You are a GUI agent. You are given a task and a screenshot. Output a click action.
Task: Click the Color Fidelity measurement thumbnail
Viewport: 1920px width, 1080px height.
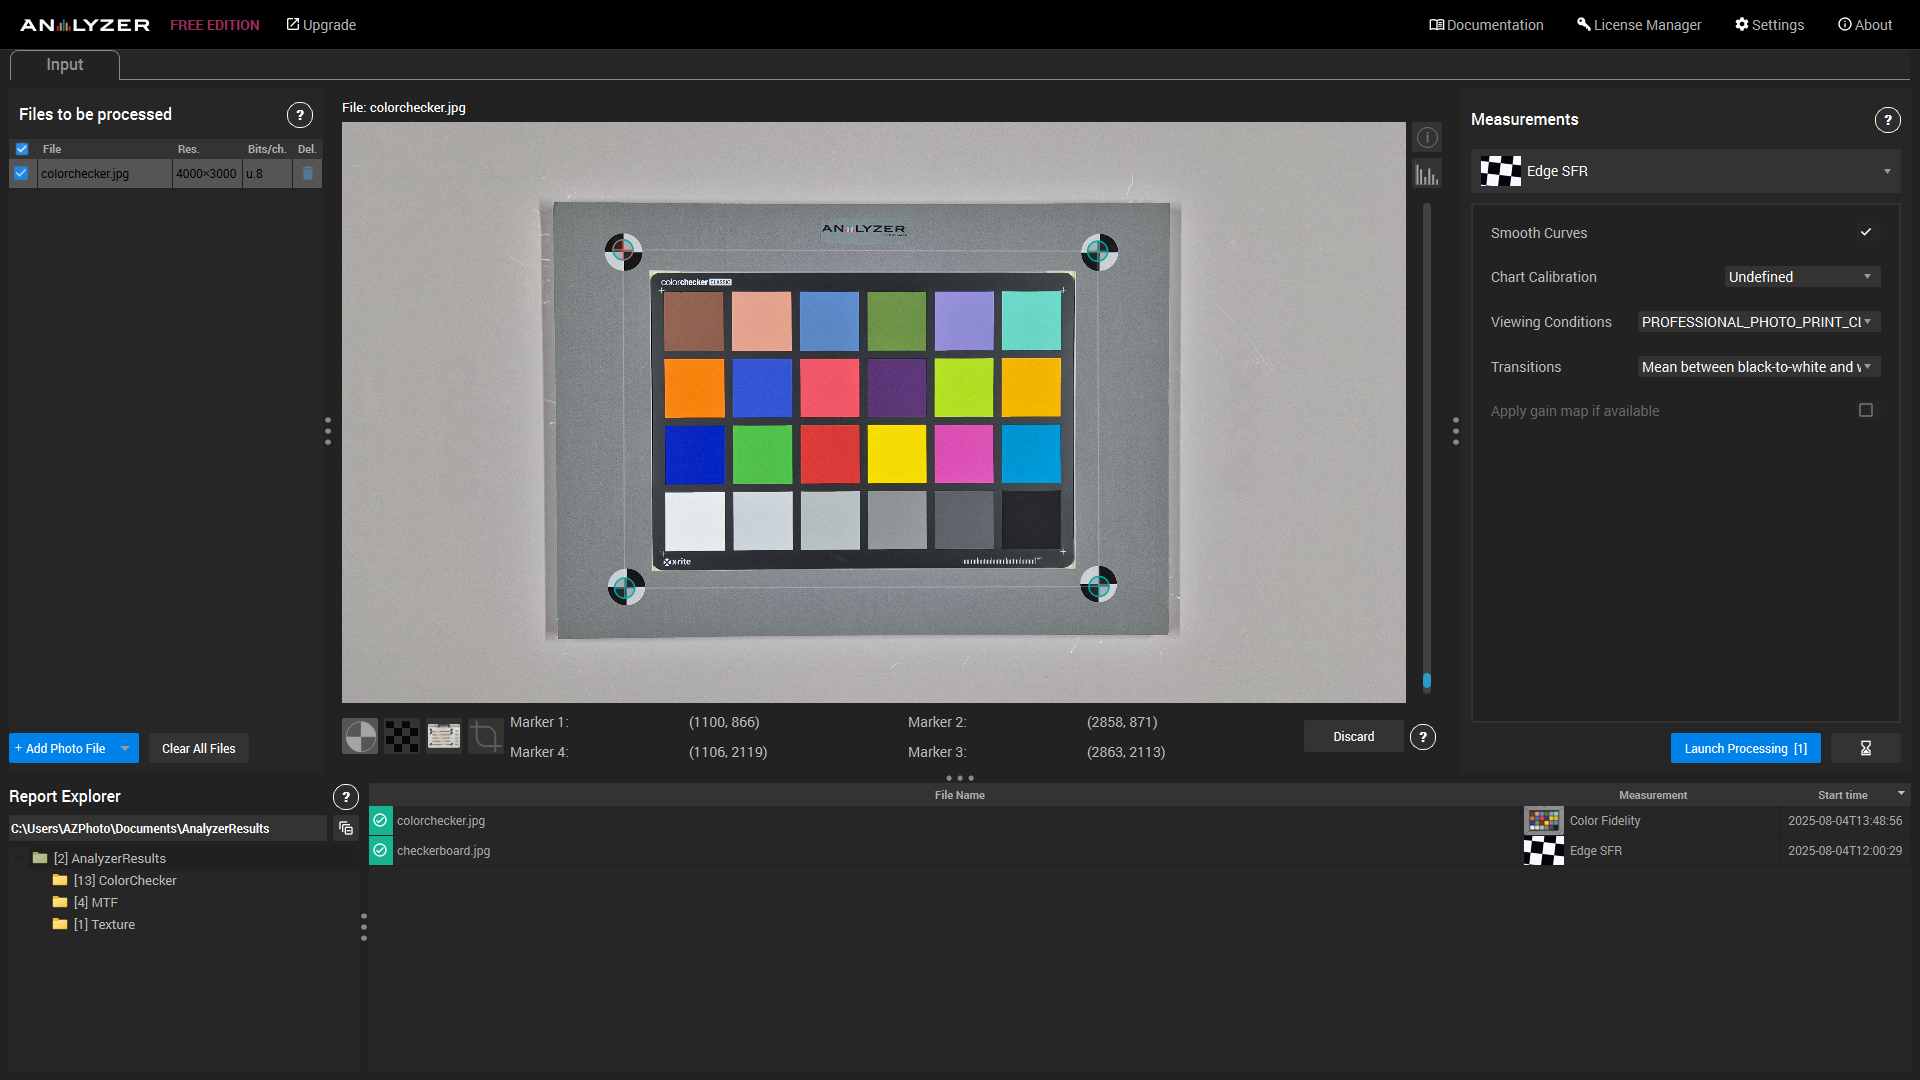pos(1543,821)
